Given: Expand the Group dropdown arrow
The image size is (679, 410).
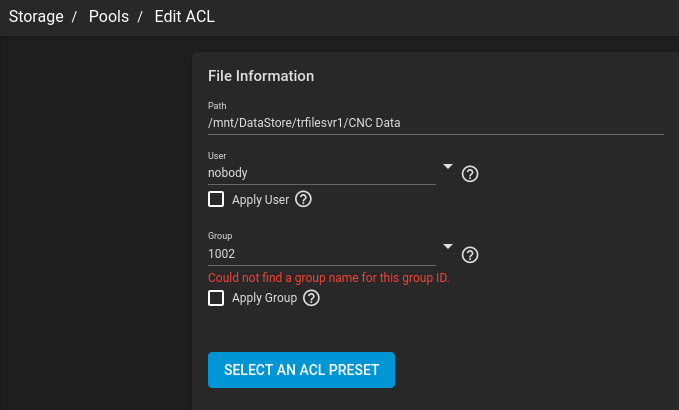Looking at the screenshot, I should (448, 247).
